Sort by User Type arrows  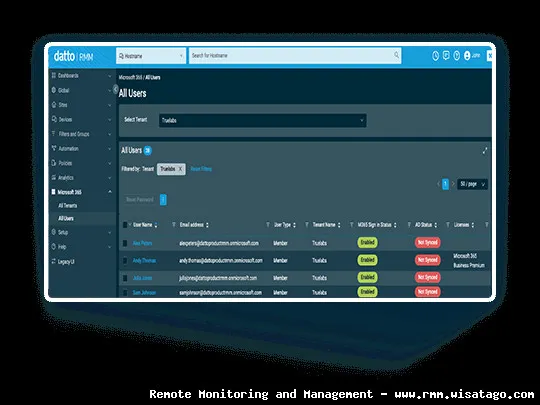point(294,225)
